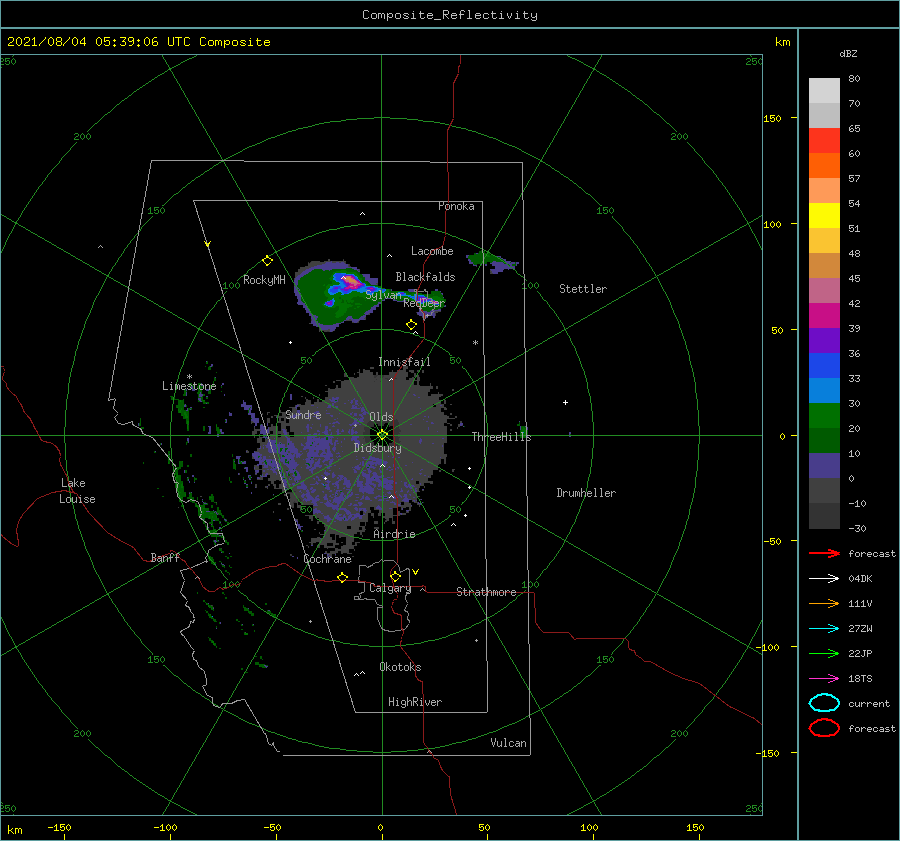
Task: Click the Sundre label
Action: [303, 415]
